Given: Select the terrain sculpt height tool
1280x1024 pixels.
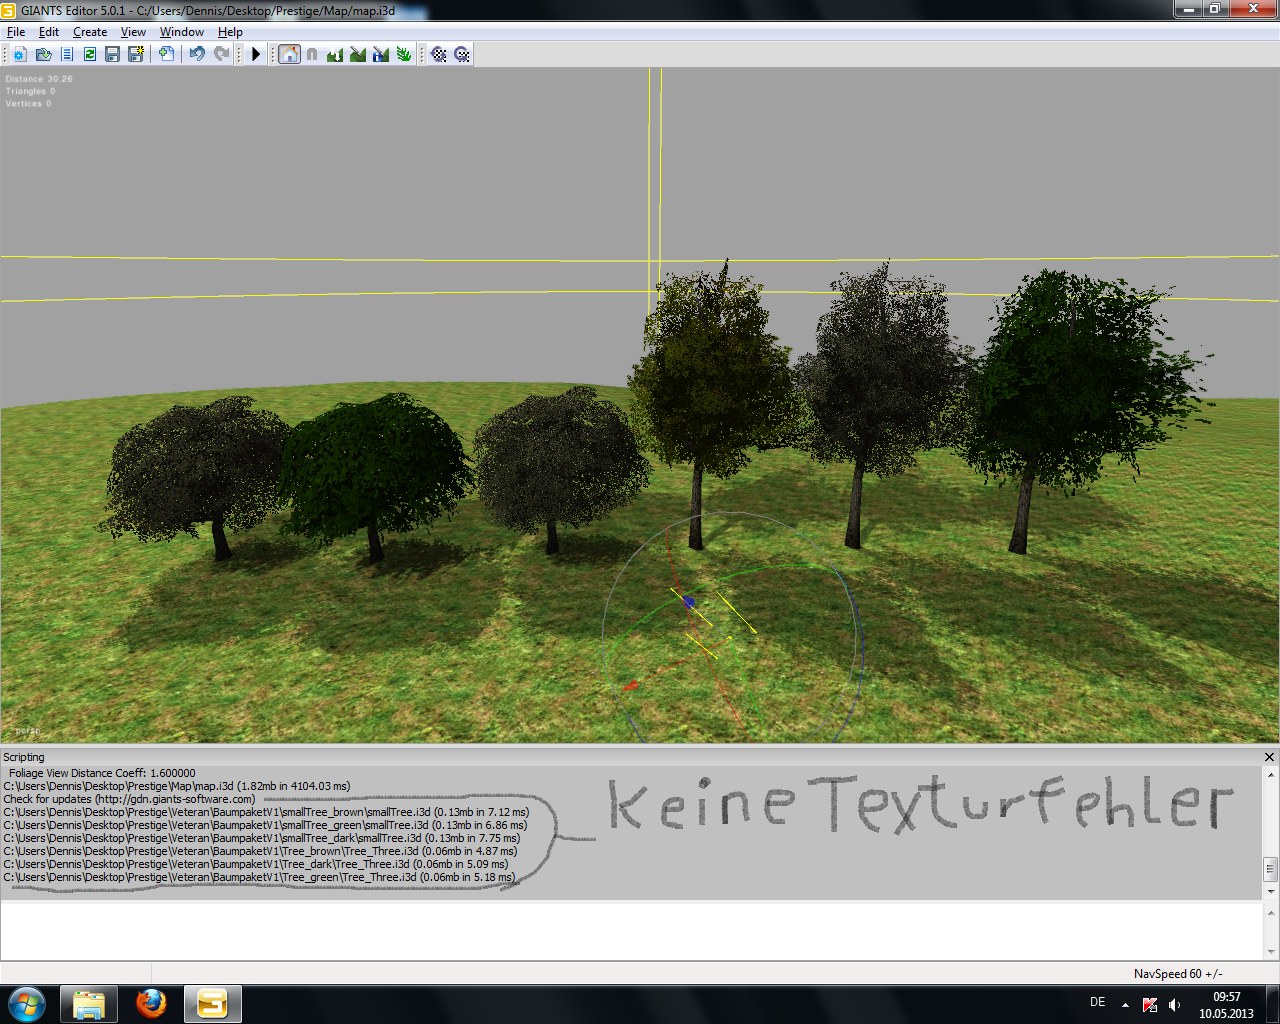Looking at the screenshot, I should pos(335,54).
